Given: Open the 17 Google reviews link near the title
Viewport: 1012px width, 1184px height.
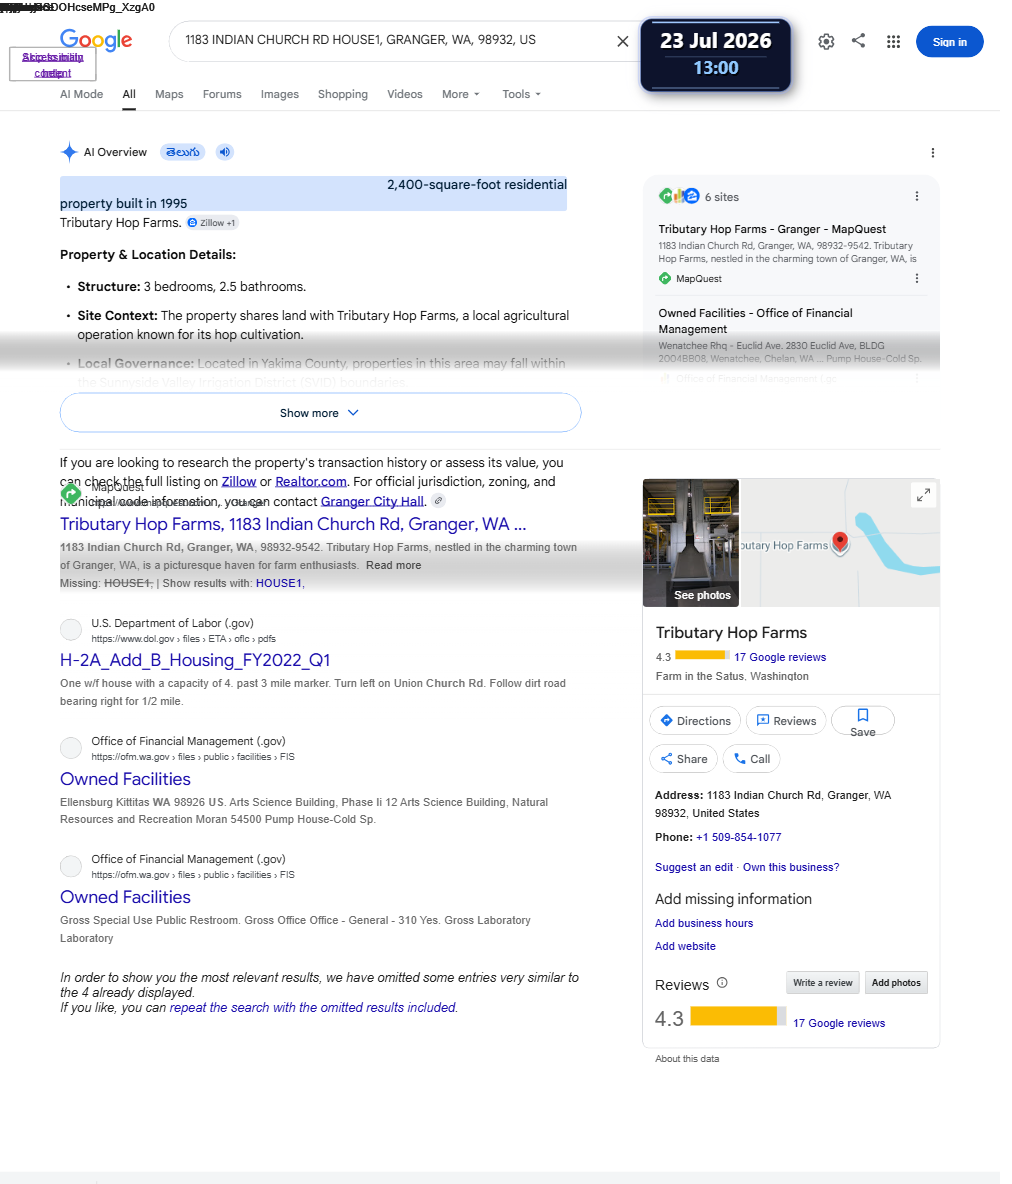Looking at the screenshot, I should pyautogui.click(x=780, y=657).
